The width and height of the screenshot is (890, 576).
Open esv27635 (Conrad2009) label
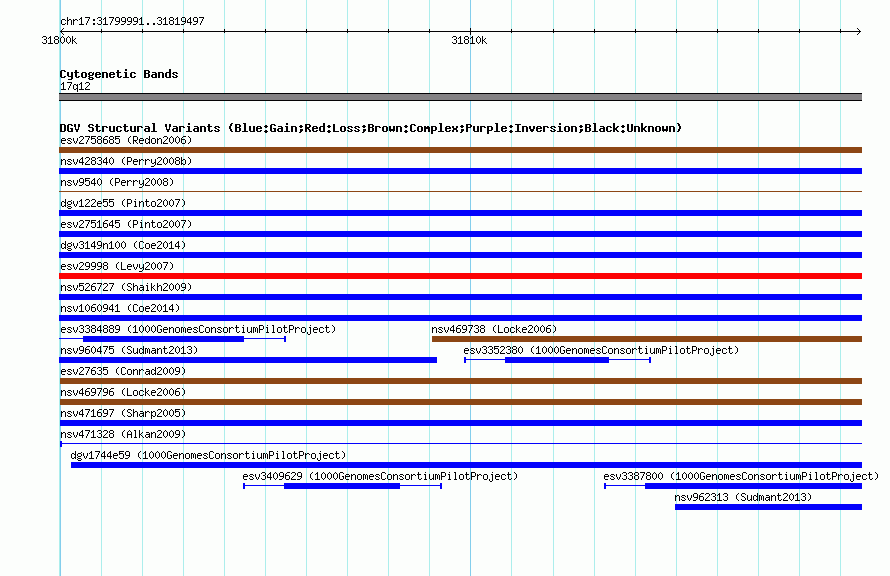tap(123, 371)
